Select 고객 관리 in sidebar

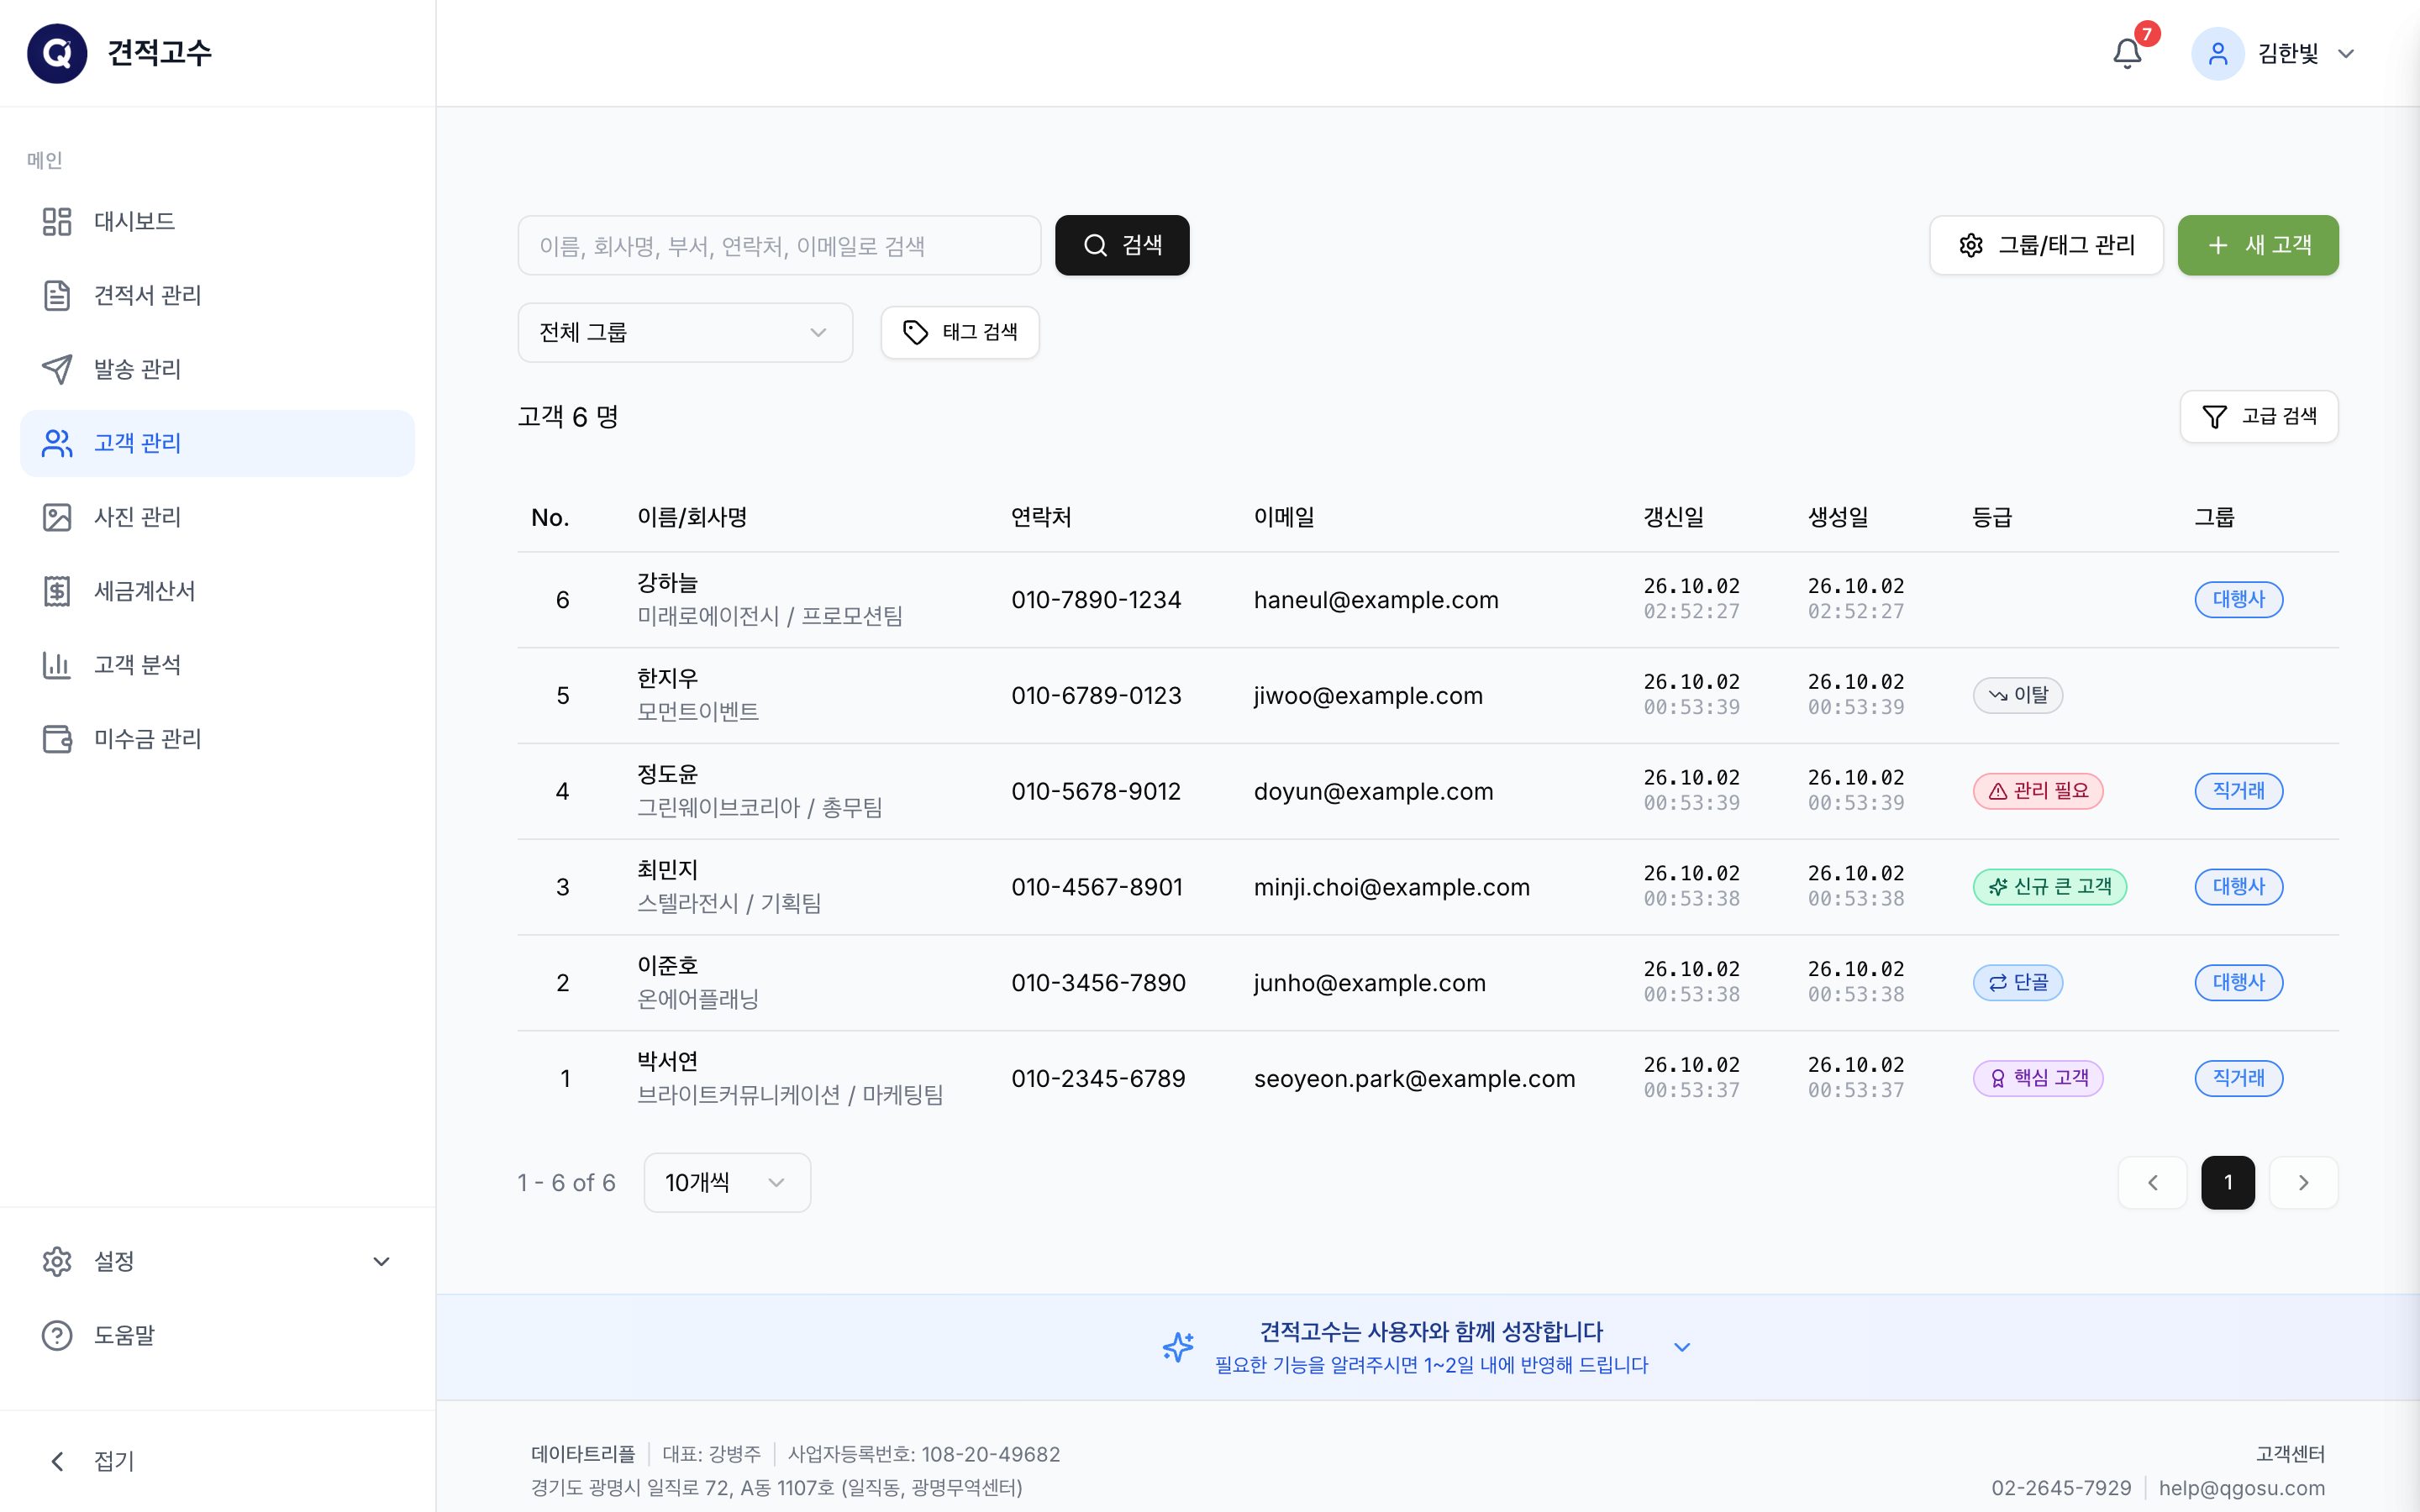click(x=217, y=443)
